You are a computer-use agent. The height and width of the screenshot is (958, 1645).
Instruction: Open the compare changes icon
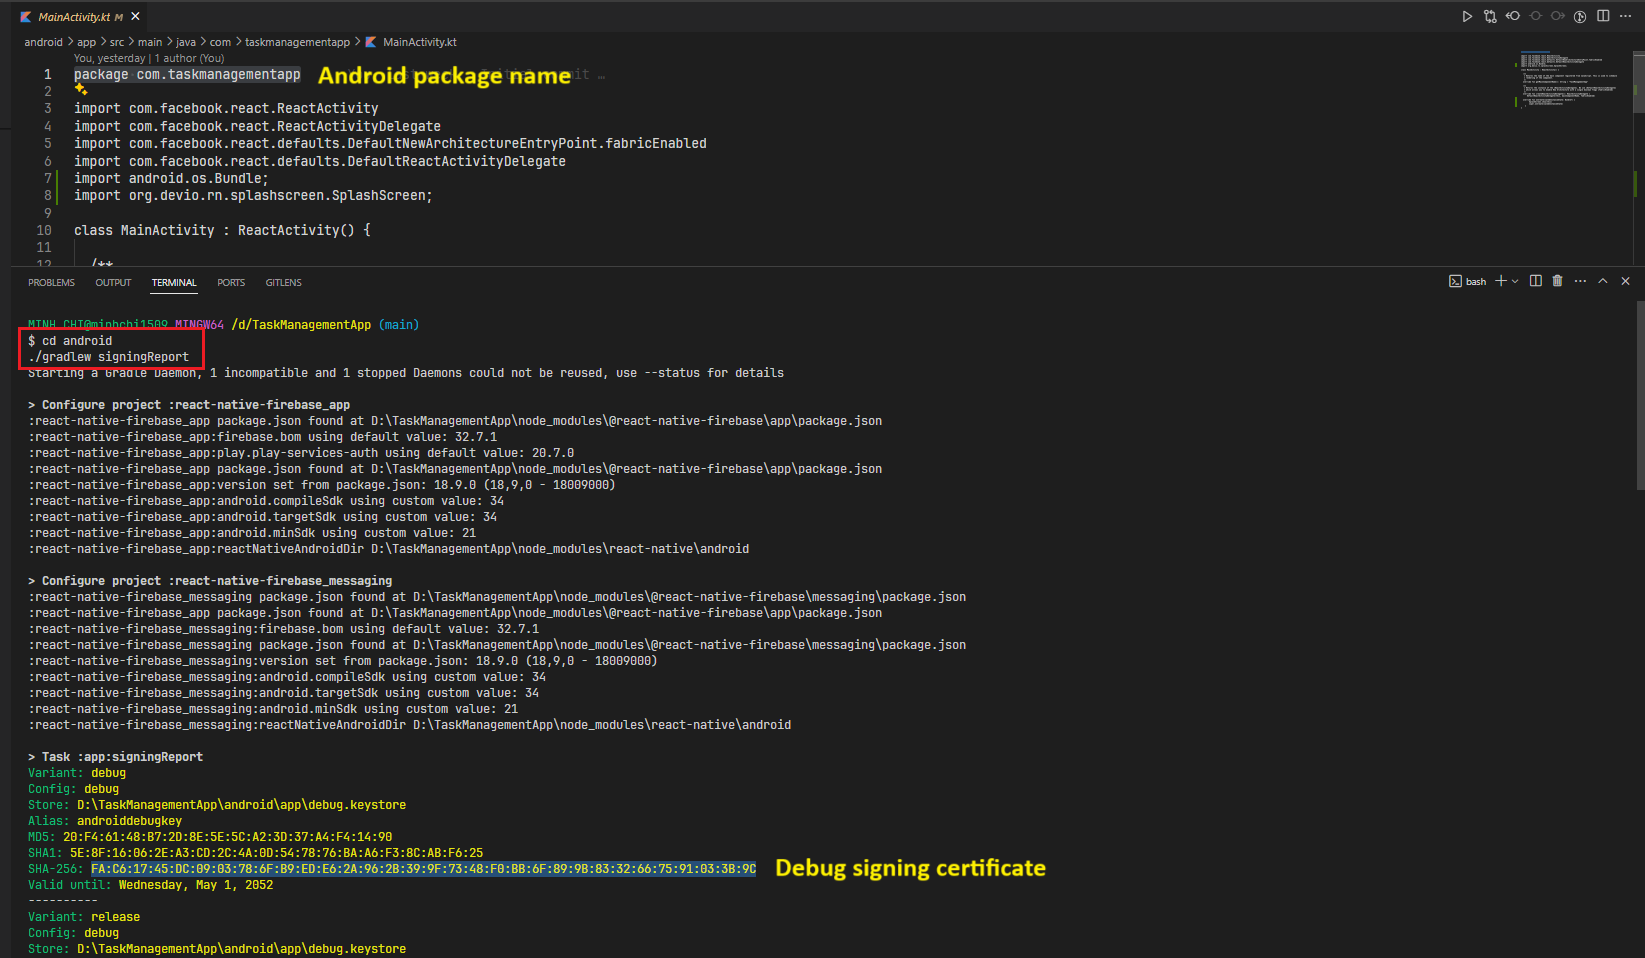tap(1490, 16)
